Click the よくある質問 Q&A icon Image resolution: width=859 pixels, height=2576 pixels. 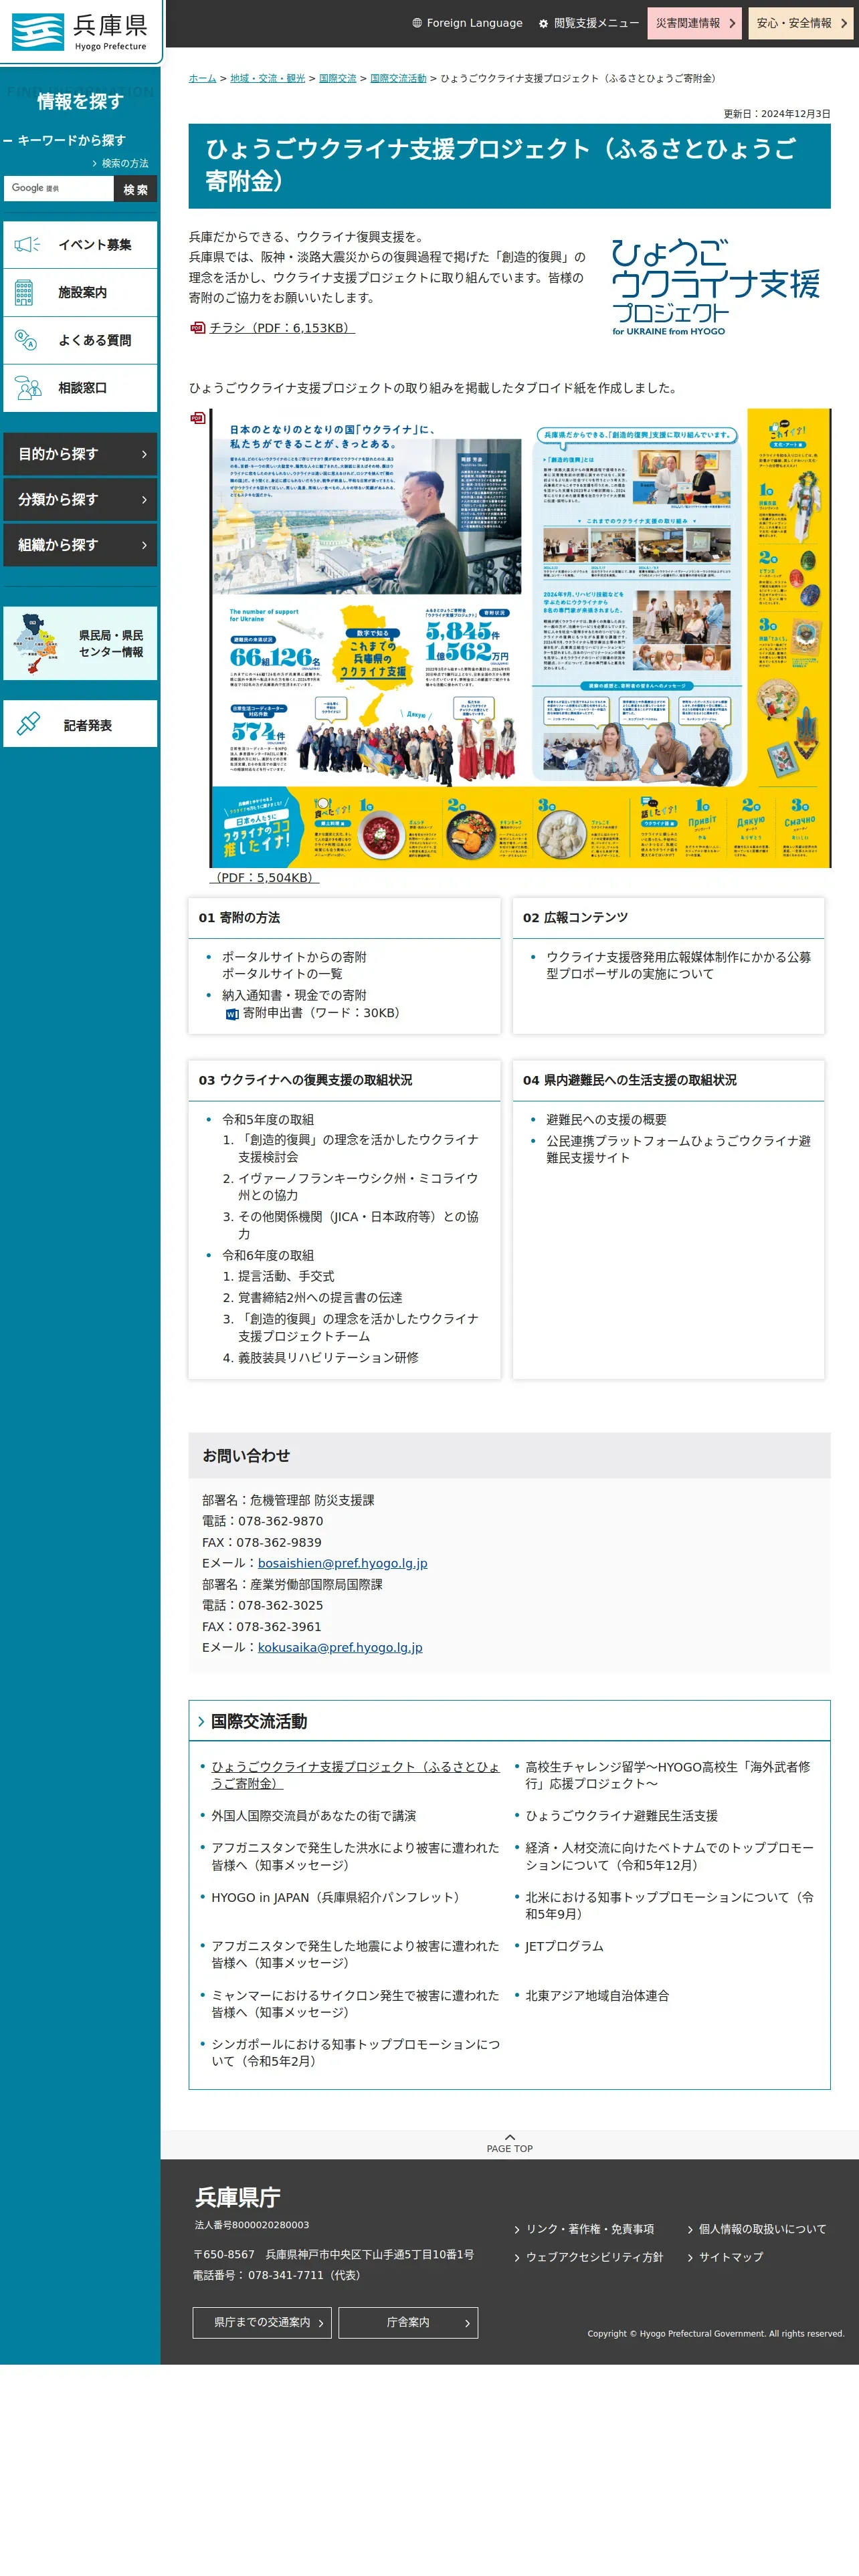(x=26, y=340)
